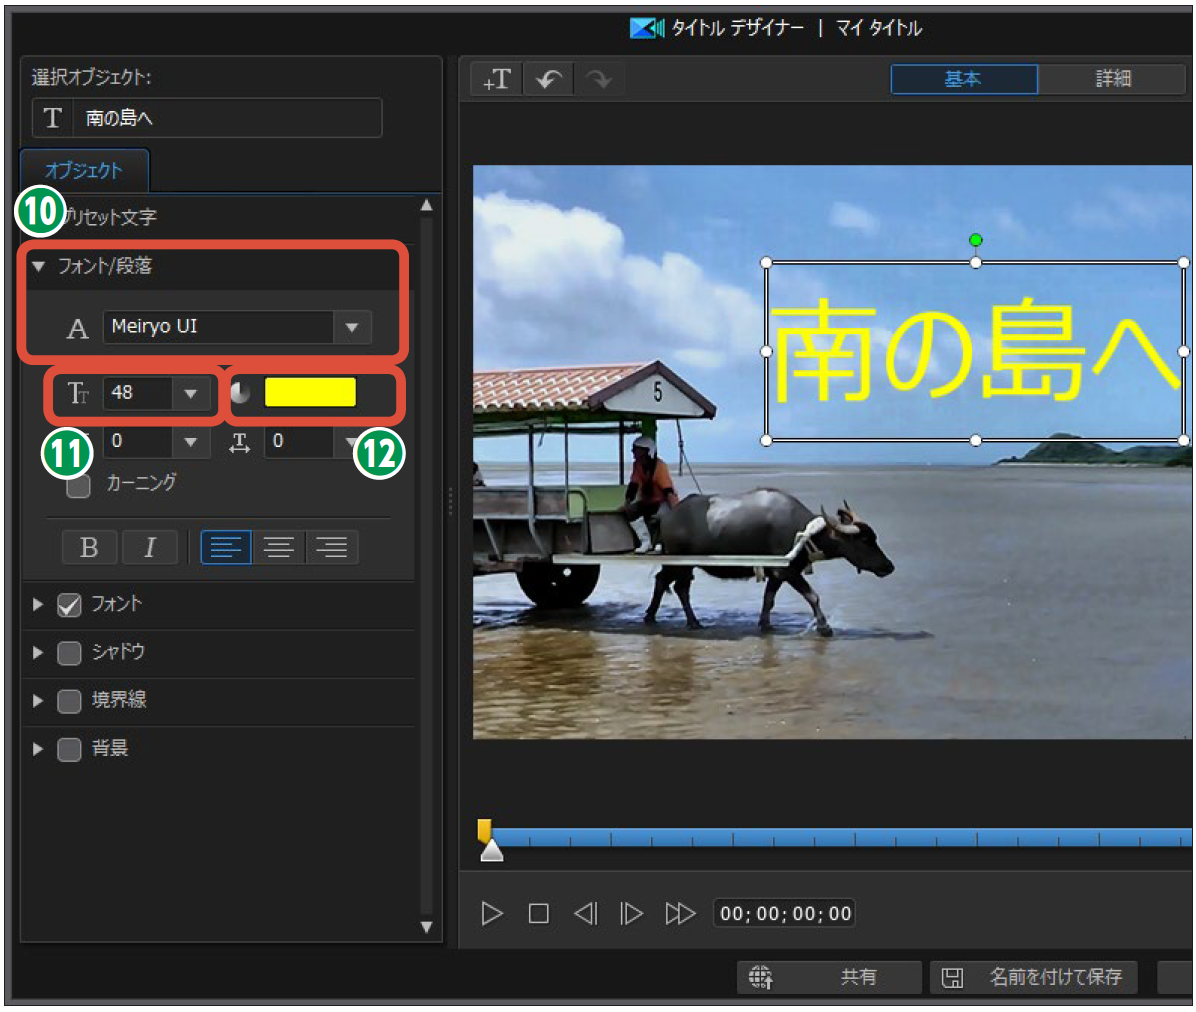The width and height of the screenshot is (1196, 1012).
Task: Click the Add Text (+T) tool icon
Action: (497, 79)
